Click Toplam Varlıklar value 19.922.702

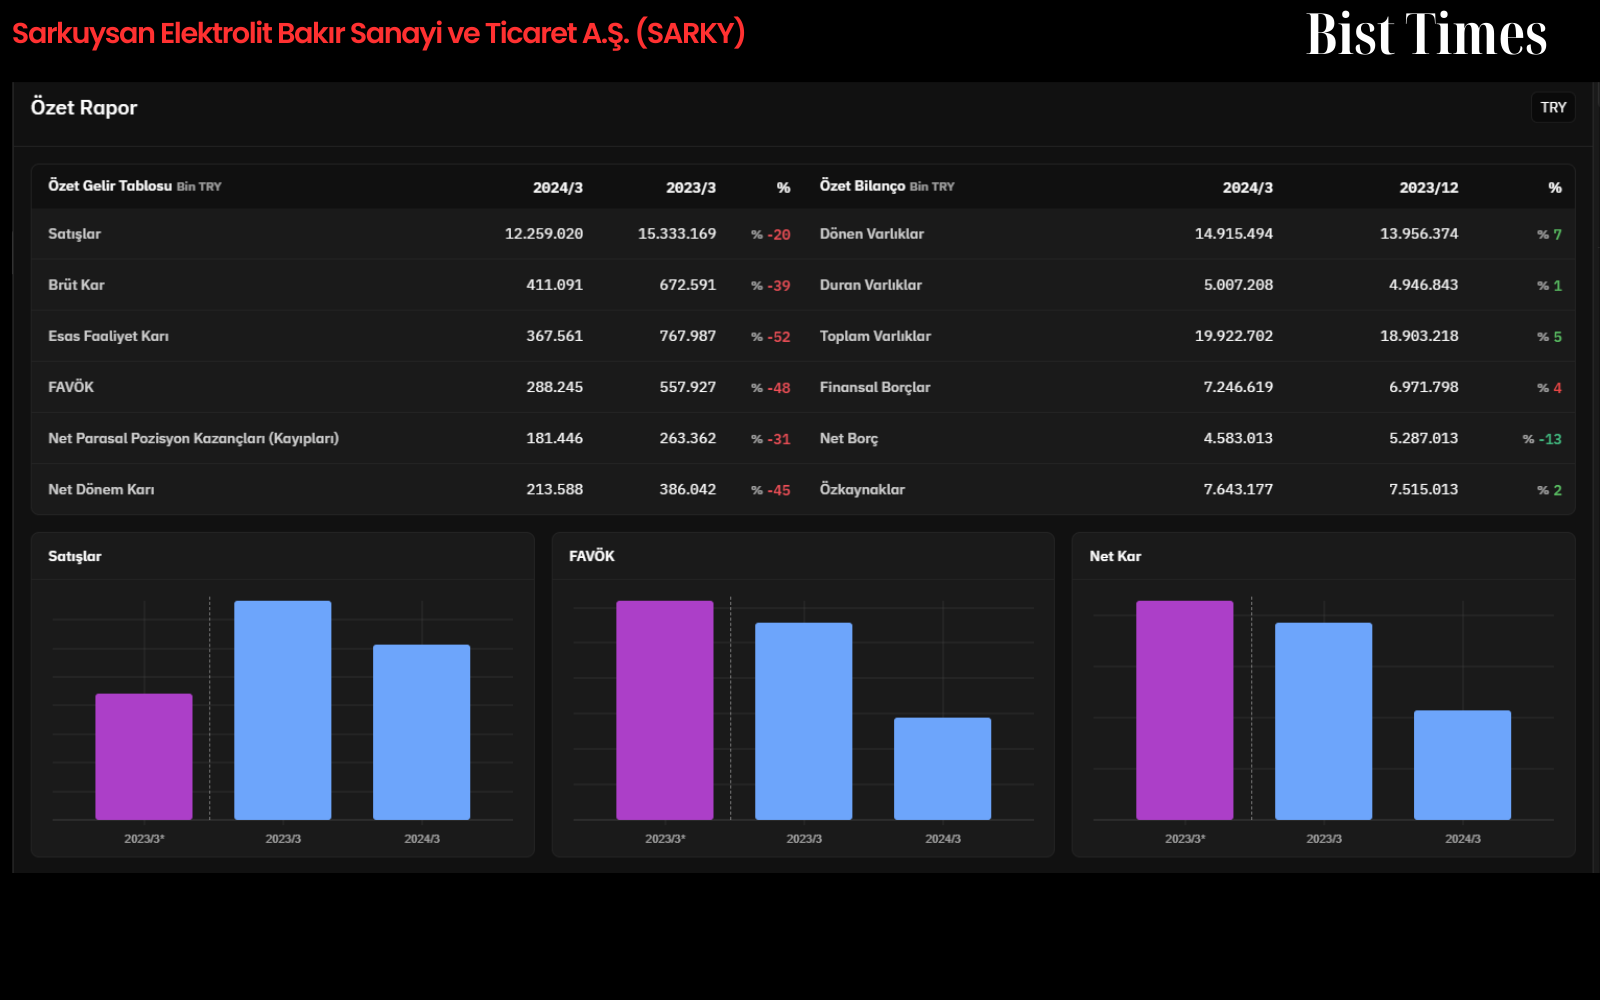(x=1234, y=336)
